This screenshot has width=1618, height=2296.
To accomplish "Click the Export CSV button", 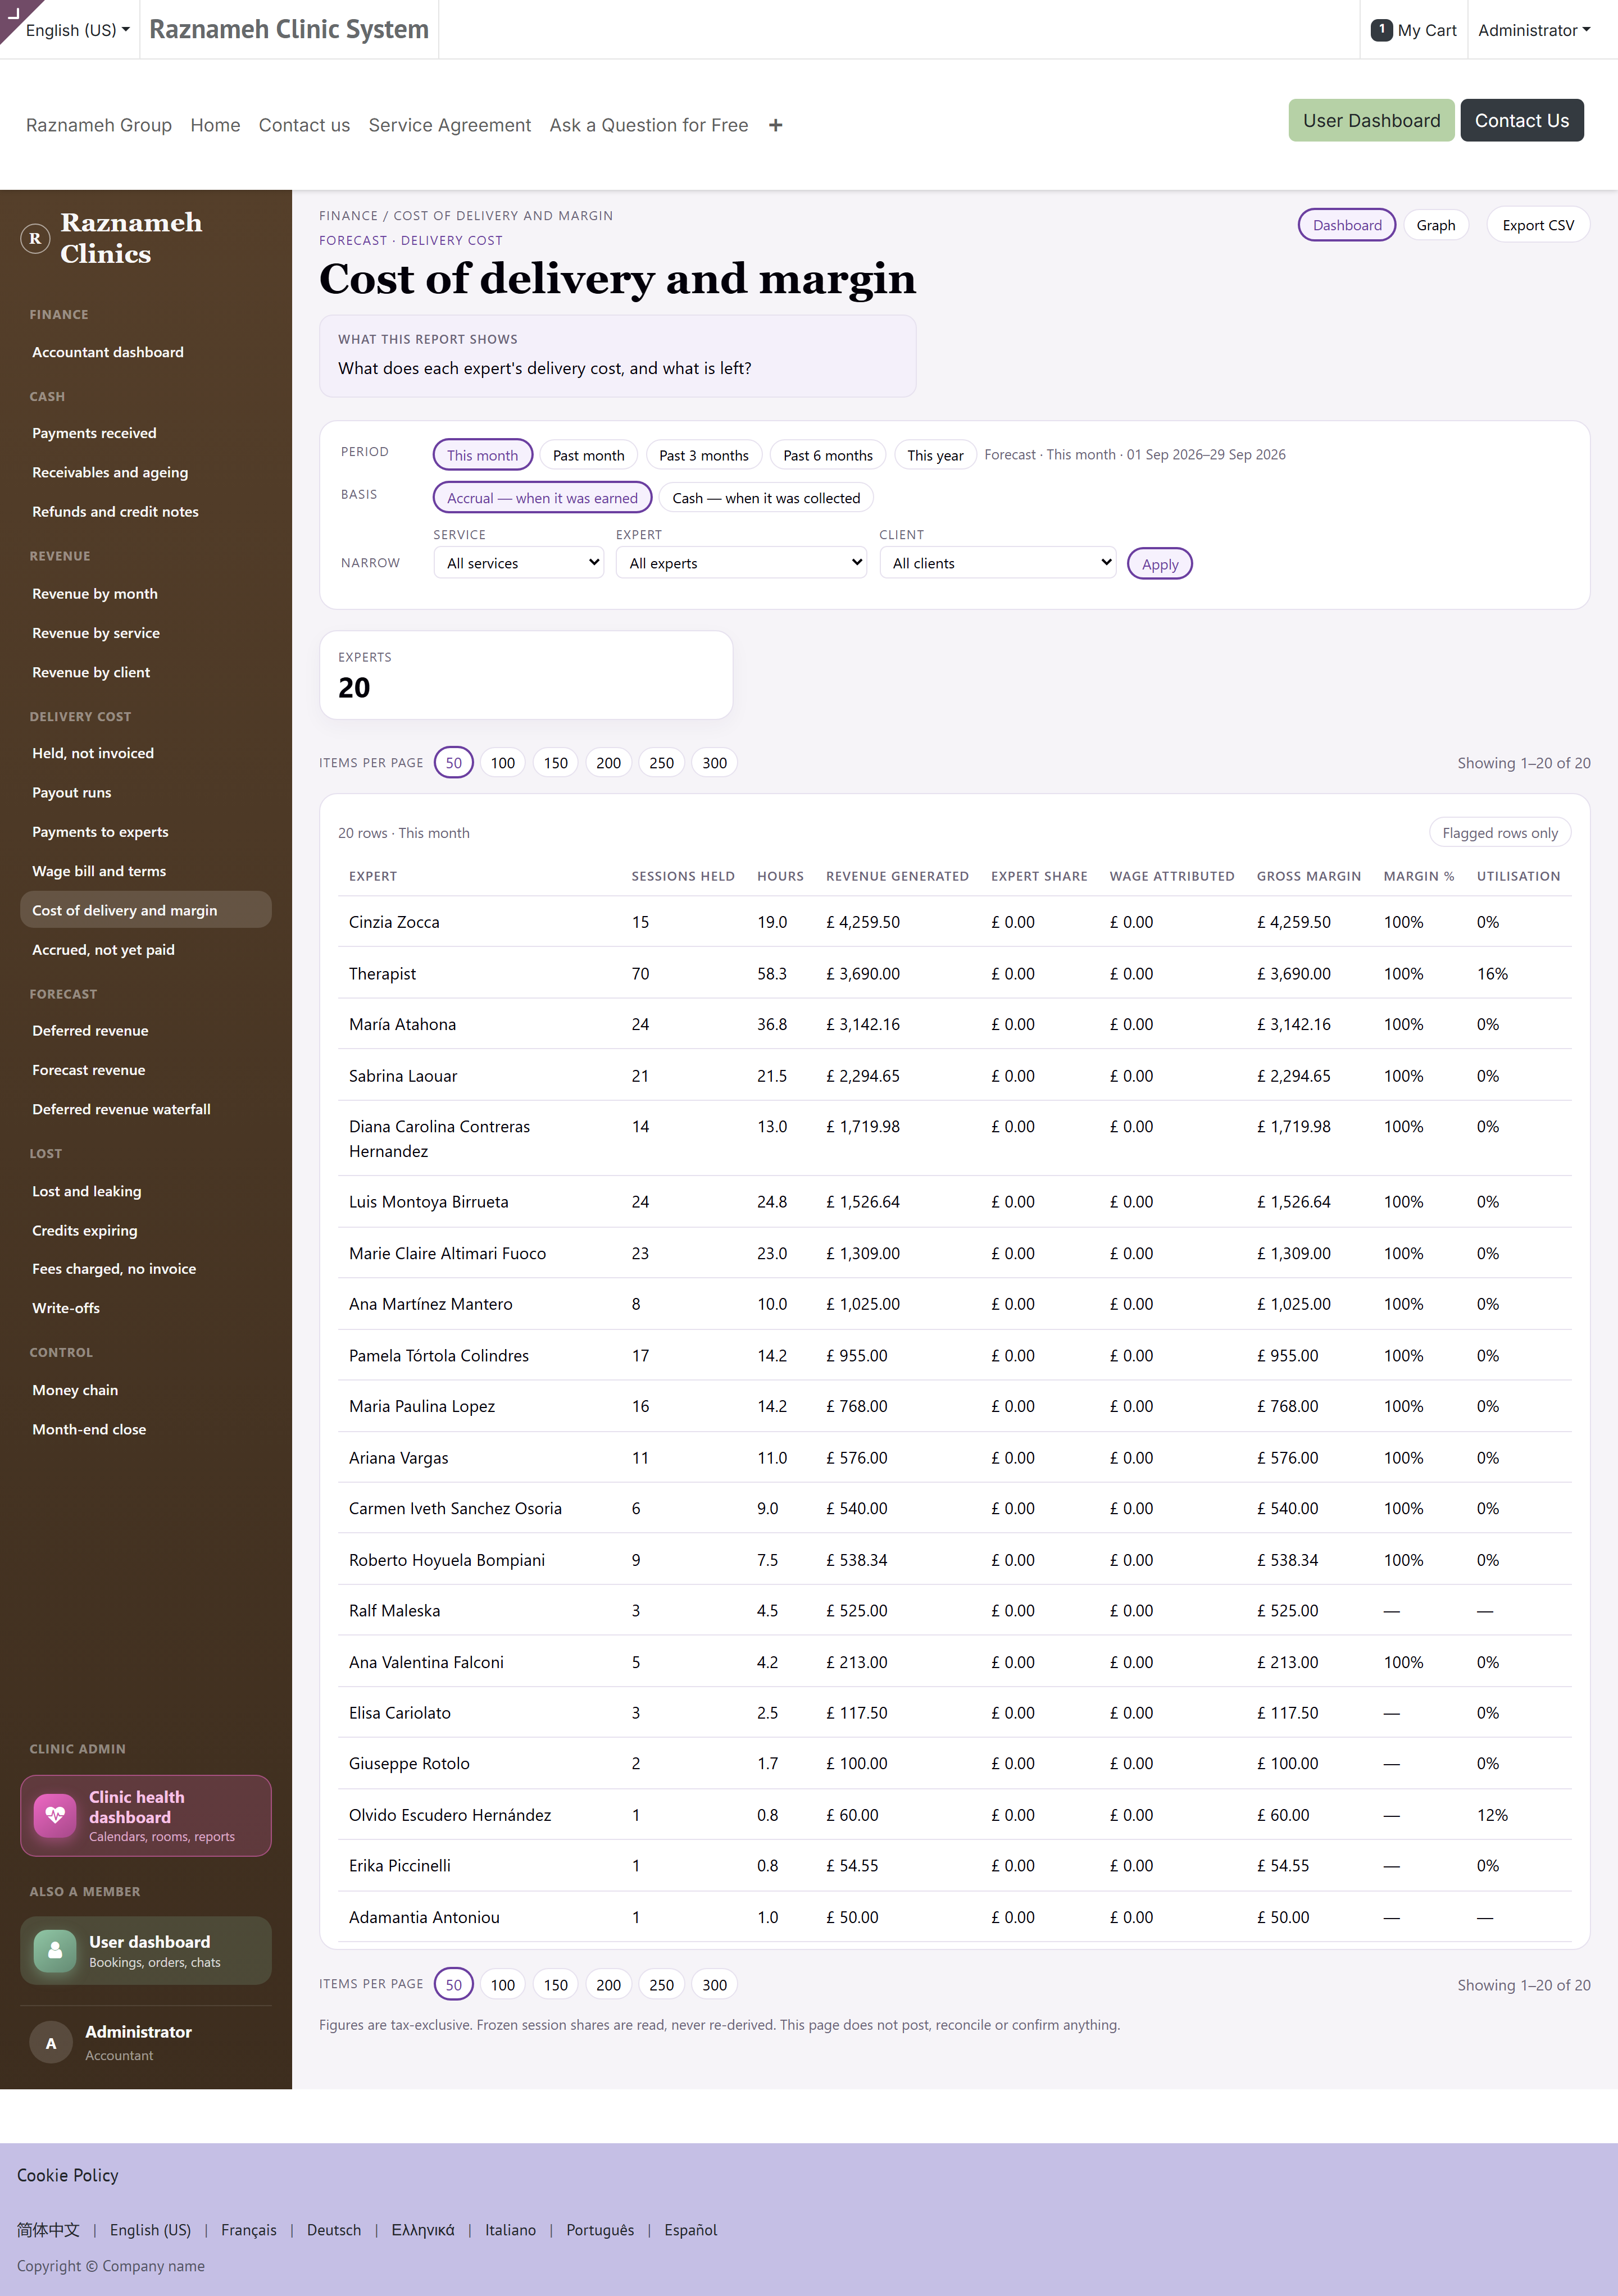I will click(x=1538, y=225).
